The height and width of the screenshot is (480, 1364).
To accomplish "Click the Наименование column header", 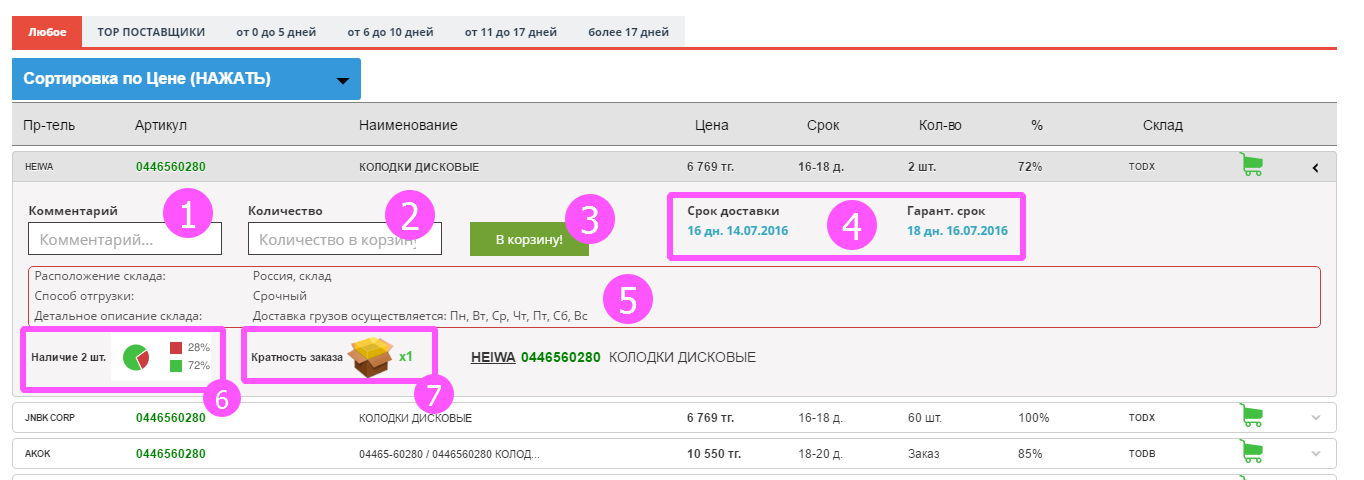I will click(x=408, y=125).
